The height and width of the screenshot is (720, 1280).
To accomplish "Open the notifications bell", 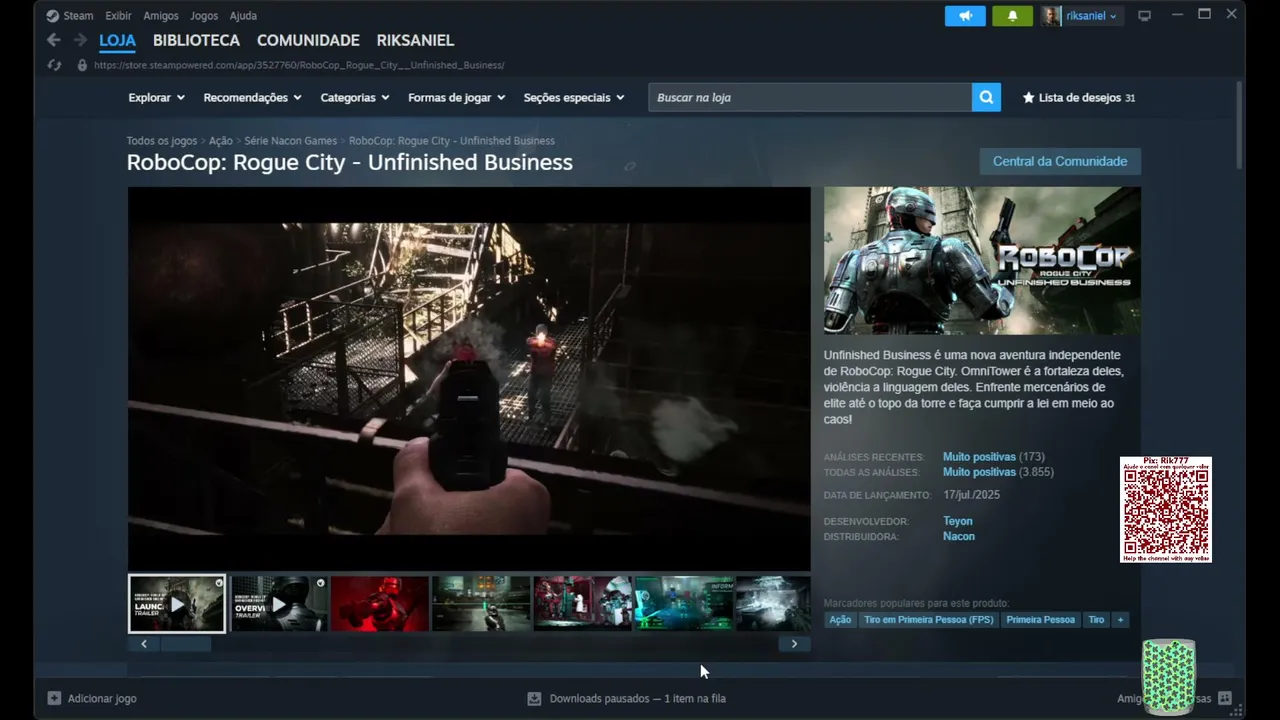I will coord(1012,16).
